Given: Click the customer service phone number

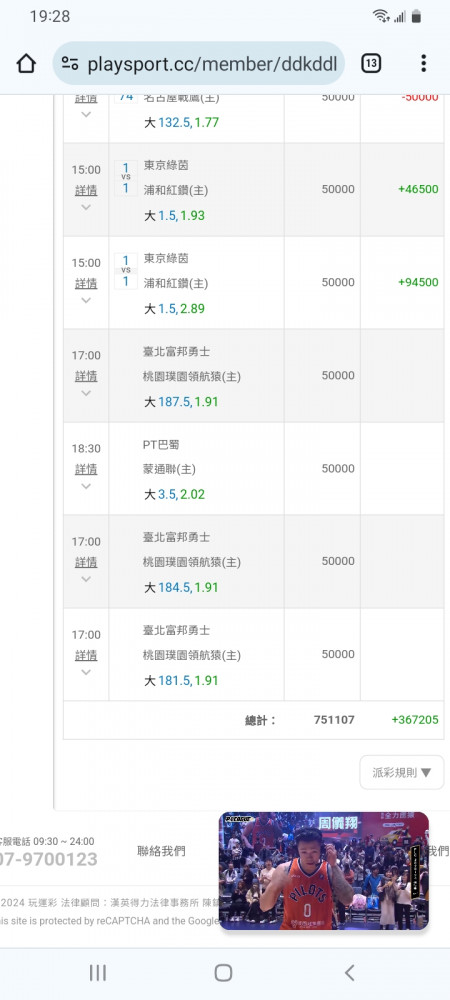Looking at the screenshot, I should click(x=48, y=859).
